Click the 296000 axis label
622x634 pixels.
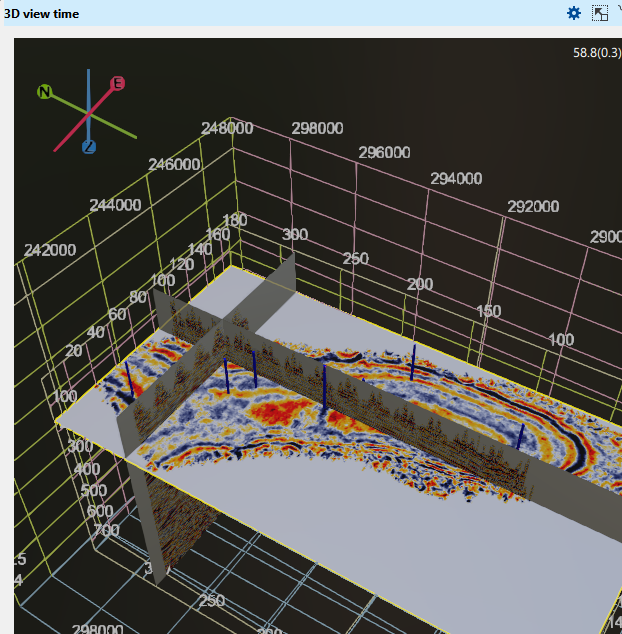tap(384, 153)
